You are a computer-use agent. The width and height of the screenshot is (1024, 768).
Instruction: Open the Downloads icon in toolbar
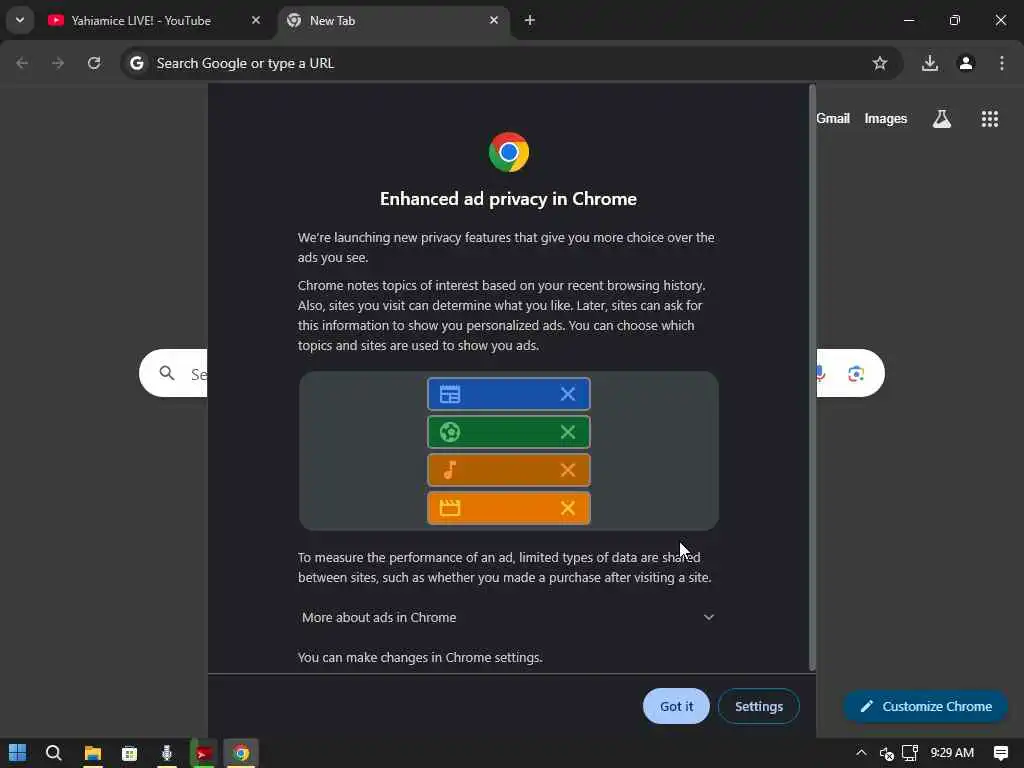pos(929,63)
